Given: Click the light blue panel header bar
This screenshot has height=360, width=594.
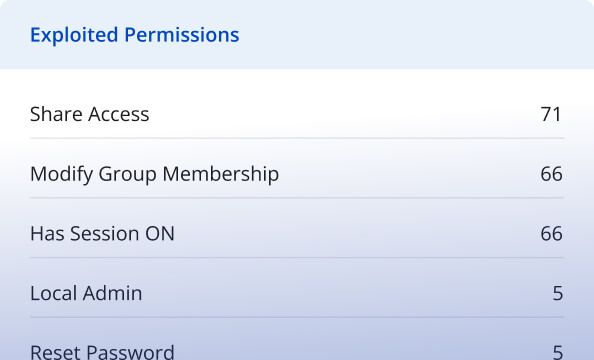Looking at the screenshot, I should pos(297,34).
